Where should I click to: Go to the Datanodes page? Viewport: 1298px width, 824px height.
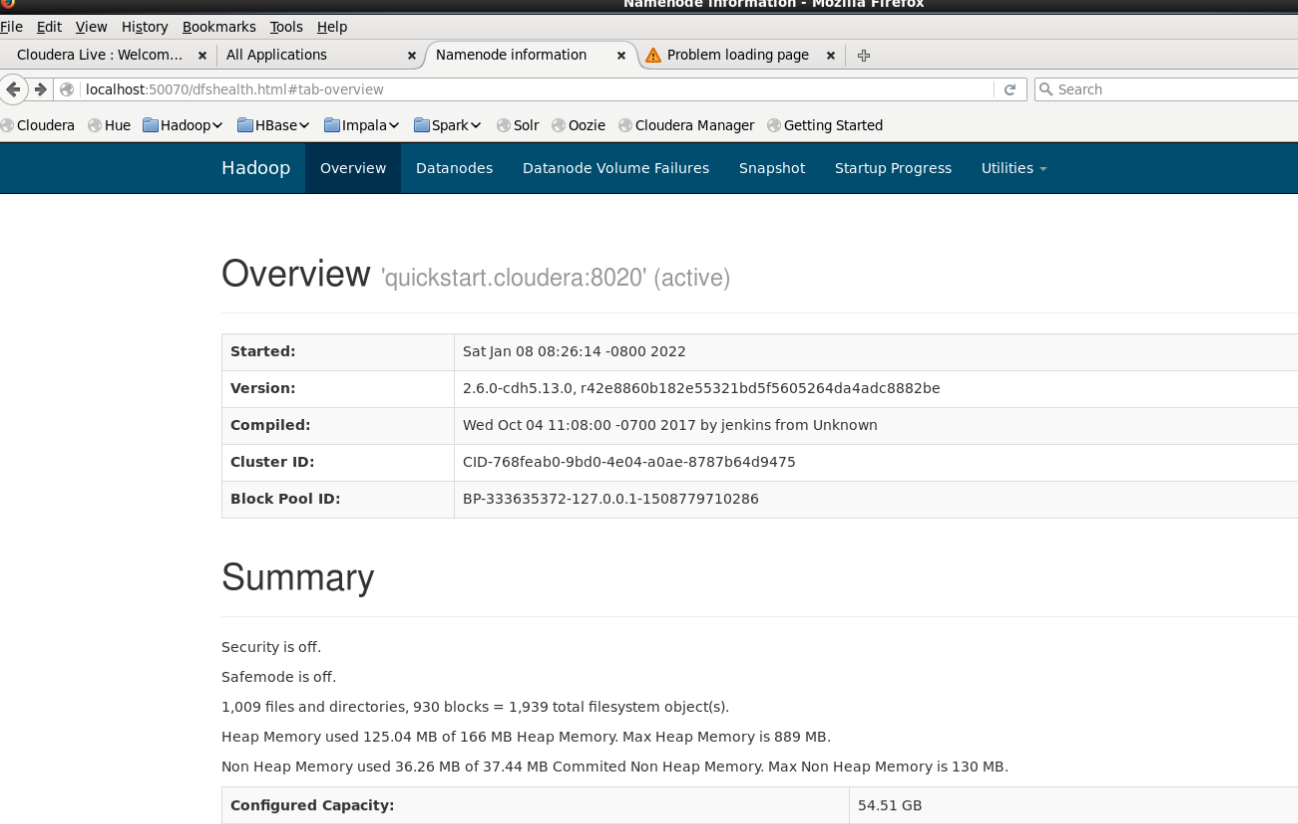click(454, 168)
